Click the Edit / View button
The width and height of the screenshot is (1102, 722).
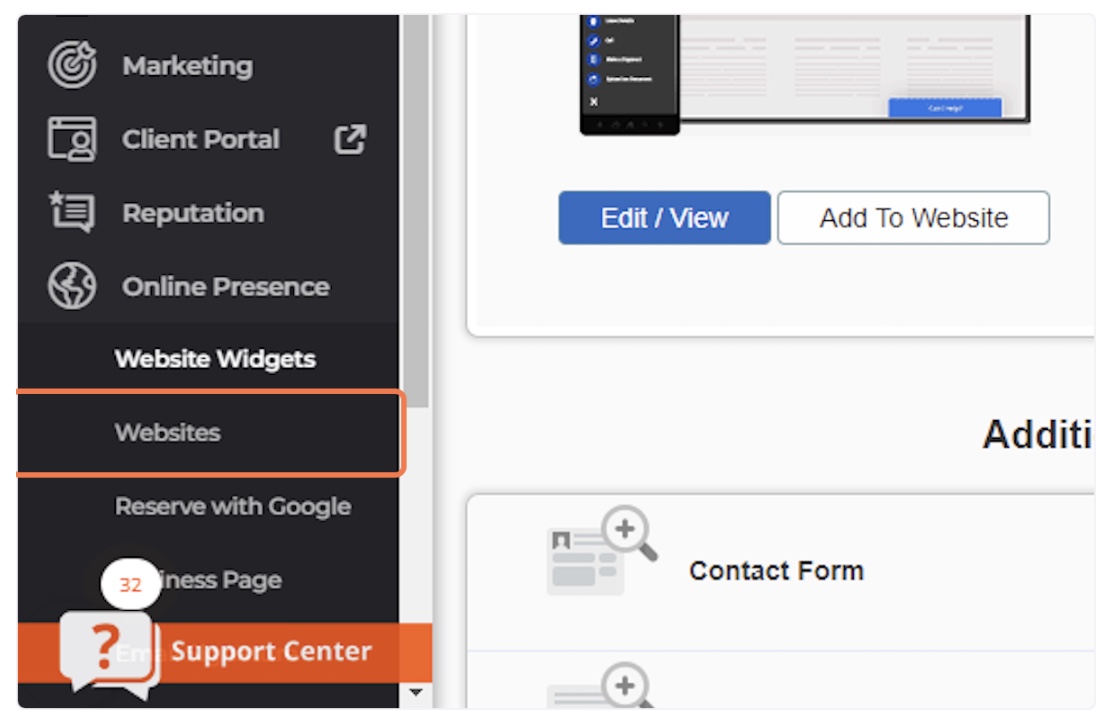pyautogui.click(x=664, y=218)
